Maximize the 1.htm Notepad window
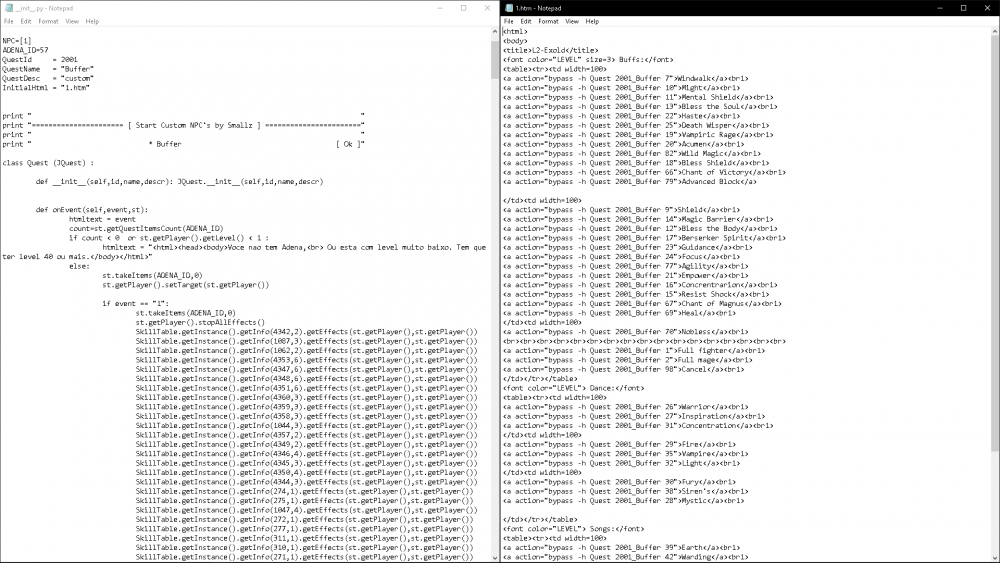 point(962,7)
